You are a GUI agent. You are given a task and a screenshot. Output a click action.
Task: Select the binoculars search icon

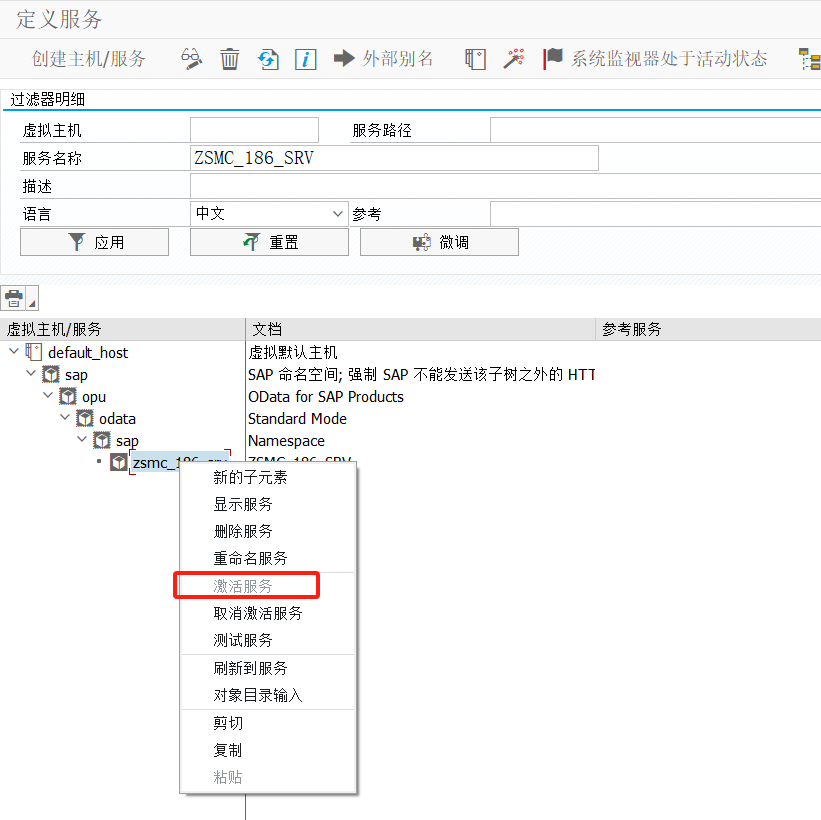[x=190, y=59]
